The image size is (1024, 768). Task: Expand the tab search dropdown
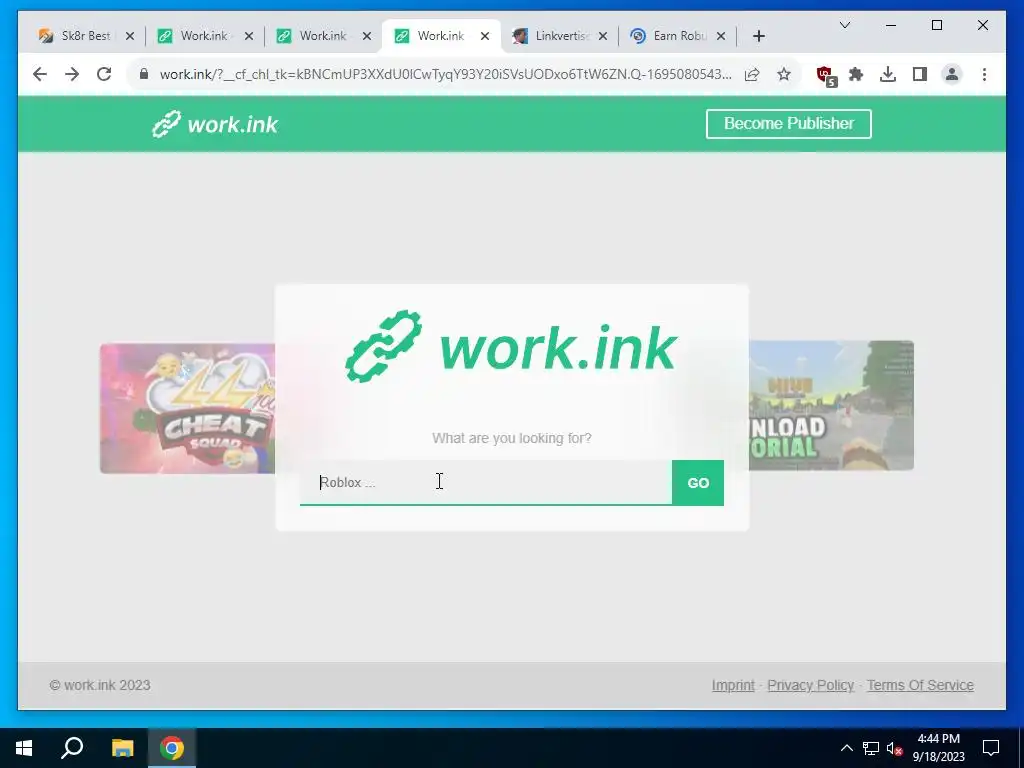coord(844,25)
